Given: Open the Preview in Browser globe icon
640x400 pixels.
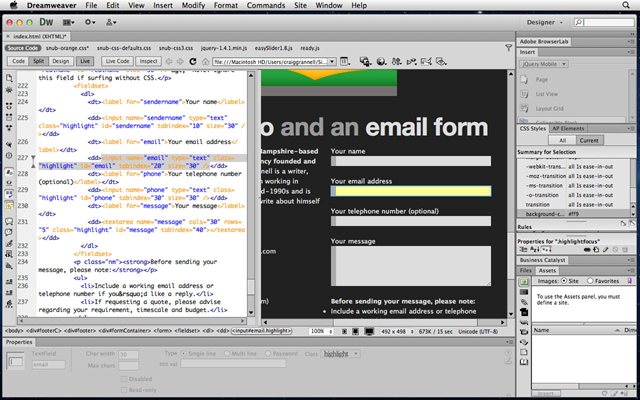Looking at the screenshot, I should (381, 62).
